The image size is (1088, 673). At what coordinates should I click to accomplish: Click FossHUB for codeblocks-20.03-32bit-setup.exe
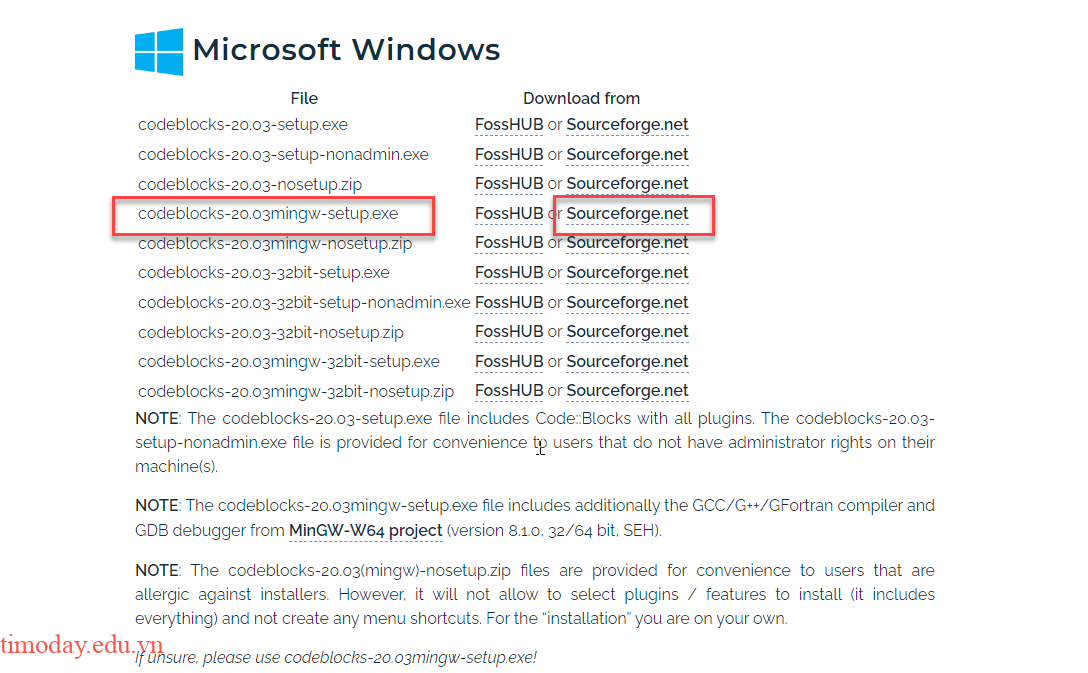pyautogui.click(x=509, y=273)
